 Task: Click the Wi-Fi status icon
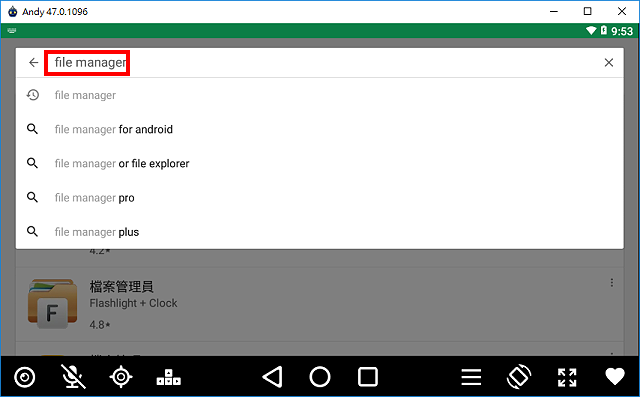click(x=591, y=31)
